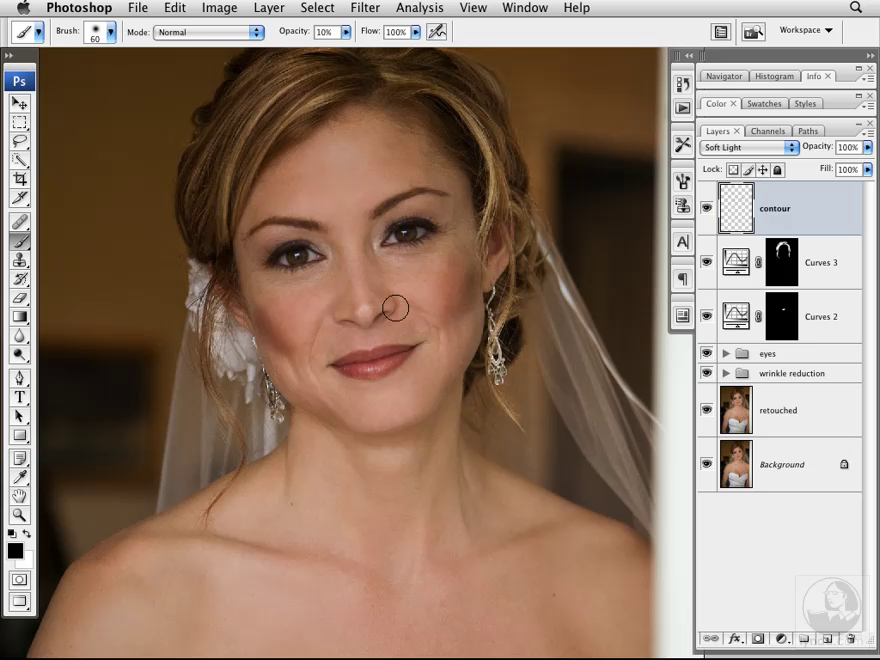Select the Slice tool

click(20, 198)
